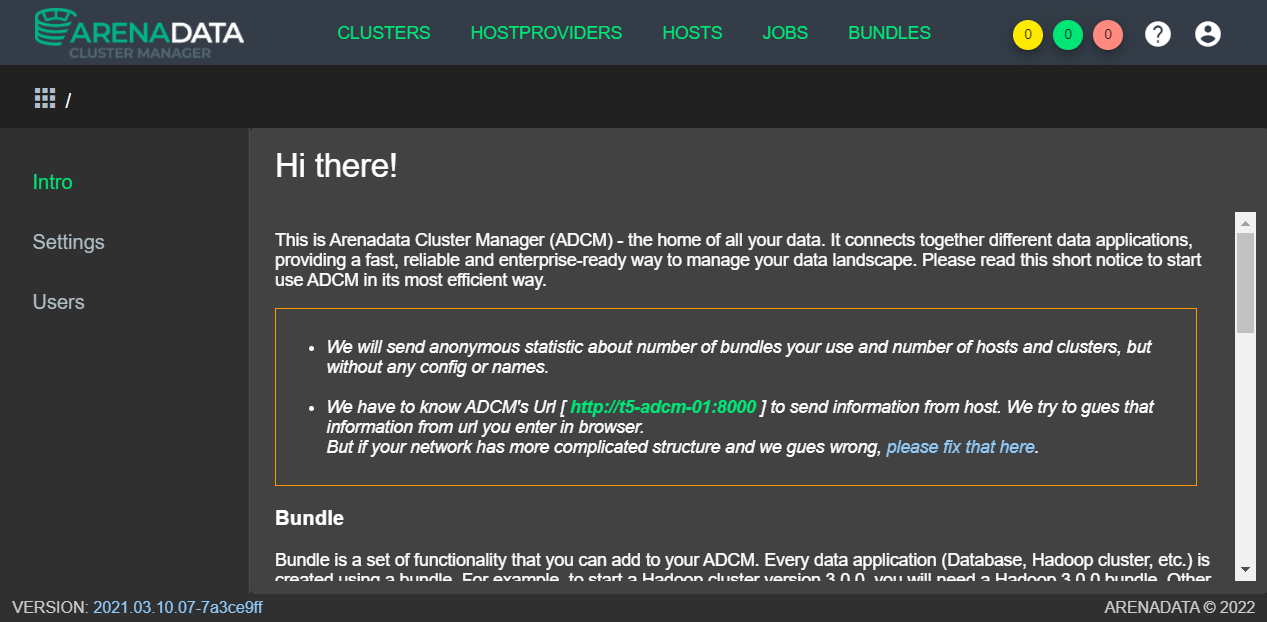Open the apps grid icon
This screenshot has height=622, width=1267.
(44, 97)
